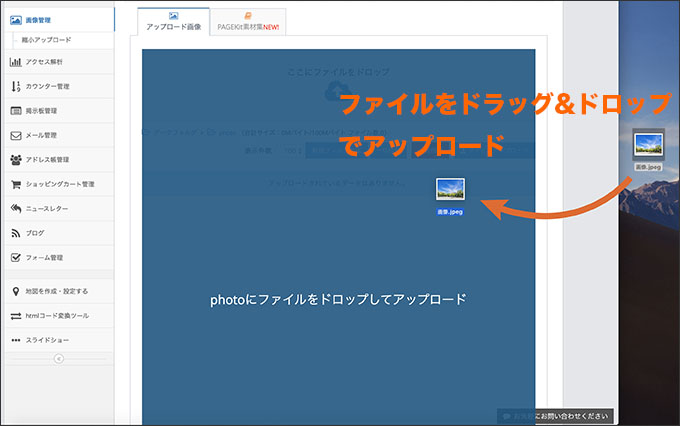Click the dragged 画像.jpeg thumbnail in drop zone

450,189
